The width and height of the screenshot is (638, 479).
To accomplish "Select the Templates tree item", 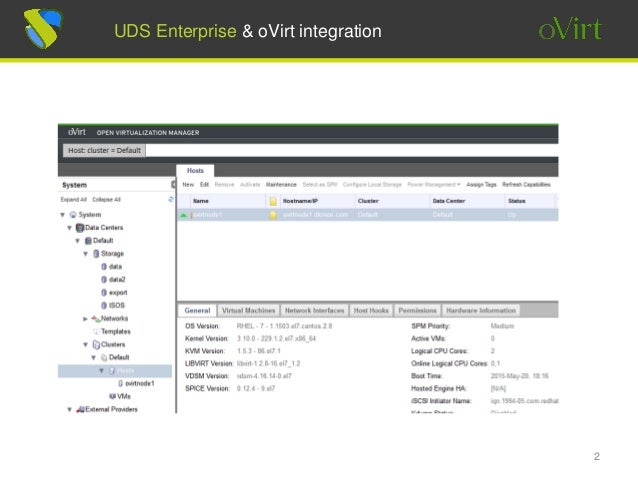I will (x=116, y=331).
